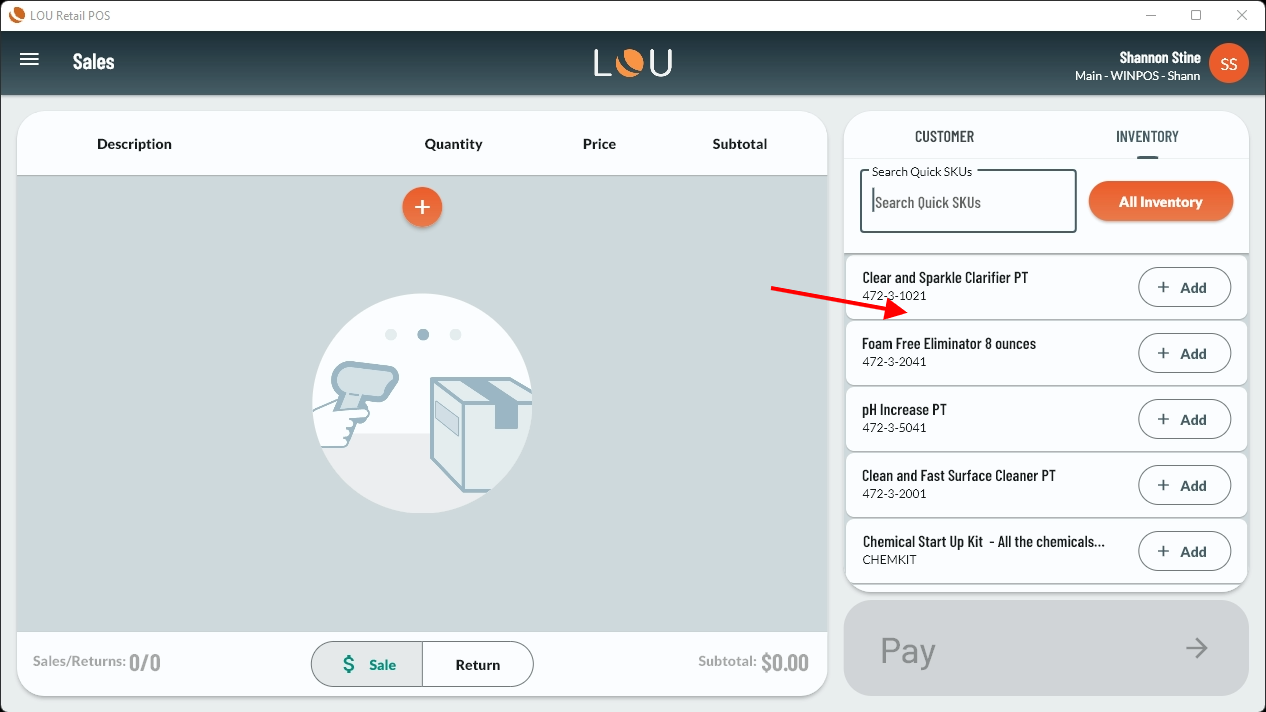Add Clear and Sparkle Clarifier PT
This screenshot has height=712, width=1266.
tap(1184, 287)
